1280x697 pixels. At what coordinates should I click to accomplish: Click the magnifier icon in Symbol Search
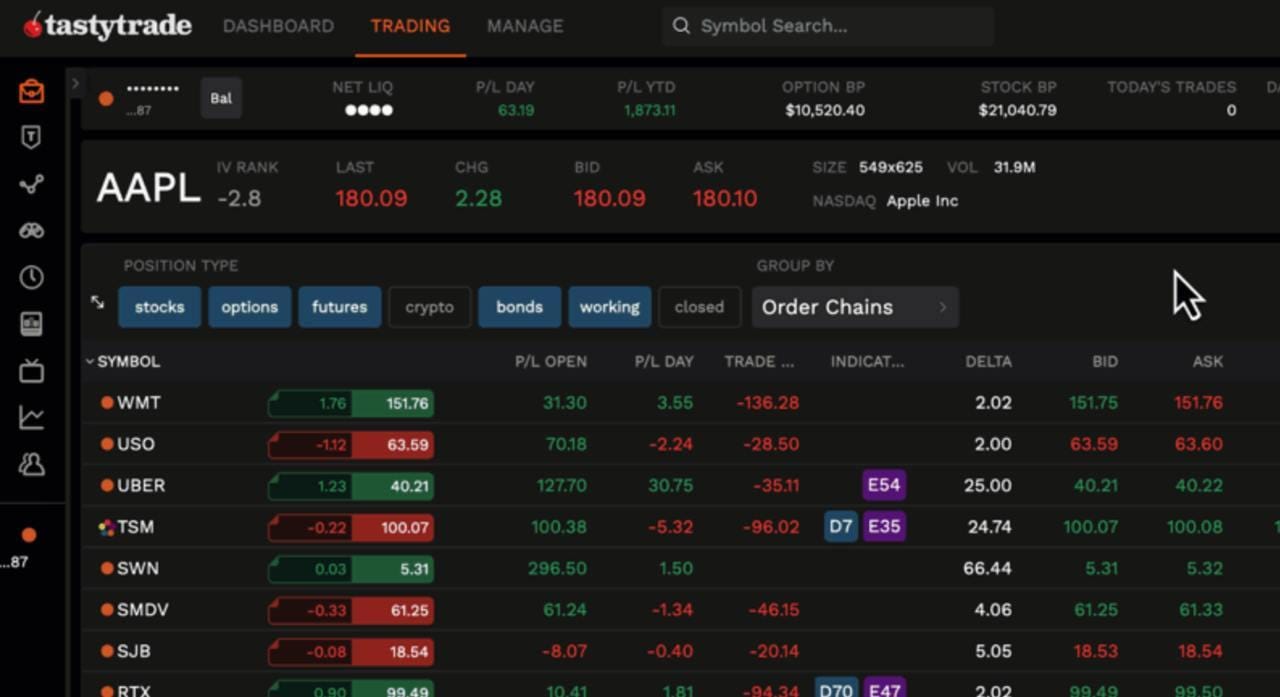click(681, 26)
